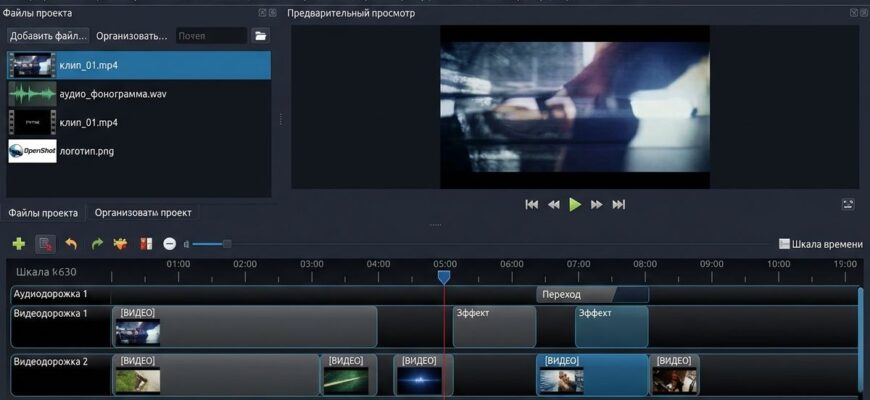Jump to the start of the preview
Image resolution: width=870 pixels, height=400 pixels.
(x=532, y=205)
